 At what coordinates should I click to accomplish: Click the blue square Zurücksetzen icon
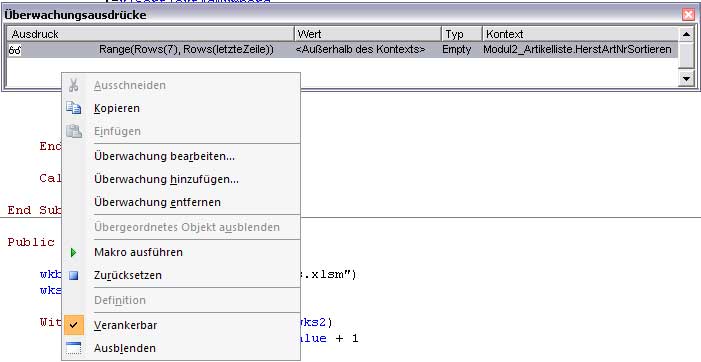click(x=73, y=275)
